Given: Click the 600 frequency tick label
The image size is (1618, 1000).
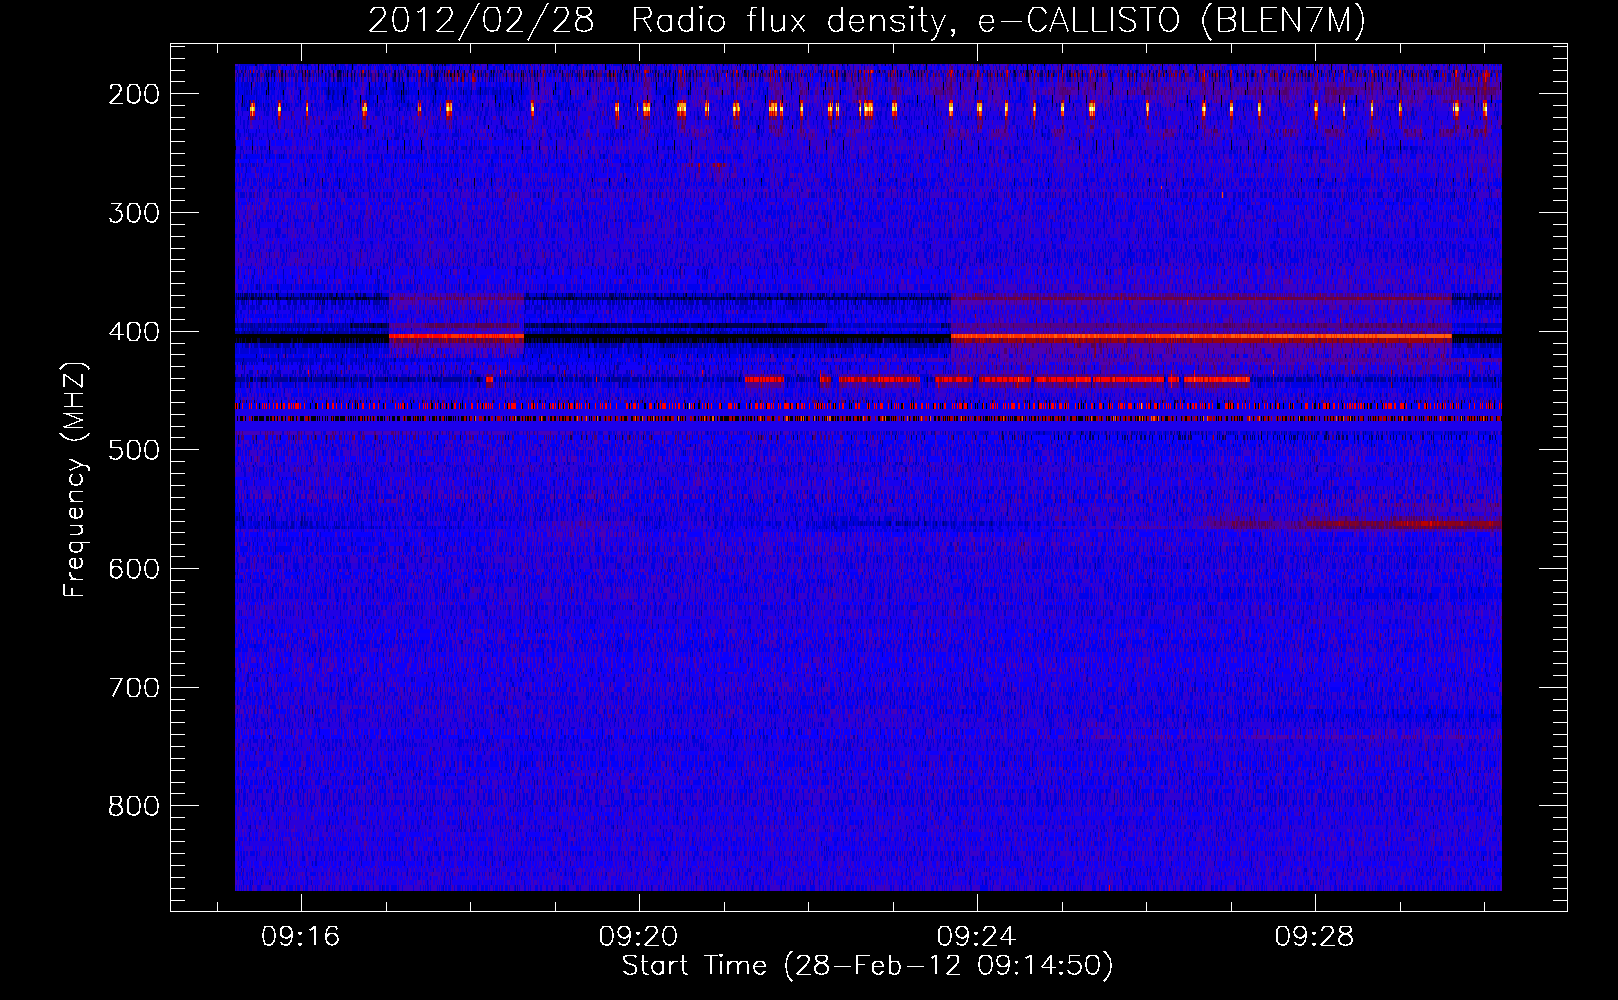Looking at the screenshot, I should click(x=134, y=569).
